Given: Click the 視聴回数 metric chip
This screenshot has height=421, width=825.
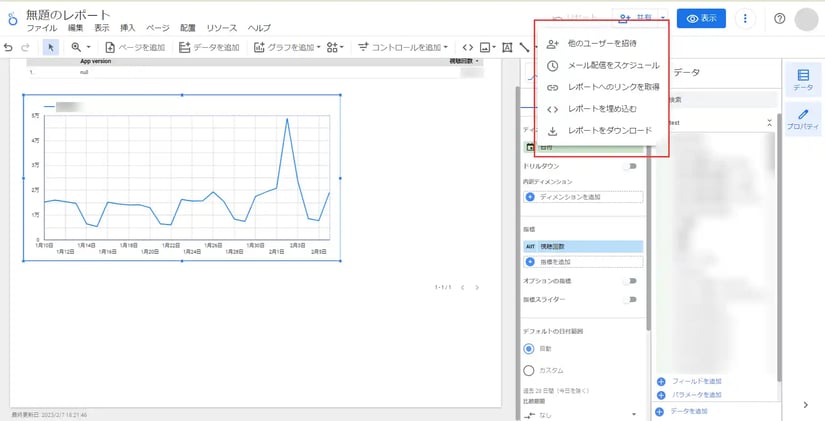Looking at the screenshot, I should (x=583, y=246).
